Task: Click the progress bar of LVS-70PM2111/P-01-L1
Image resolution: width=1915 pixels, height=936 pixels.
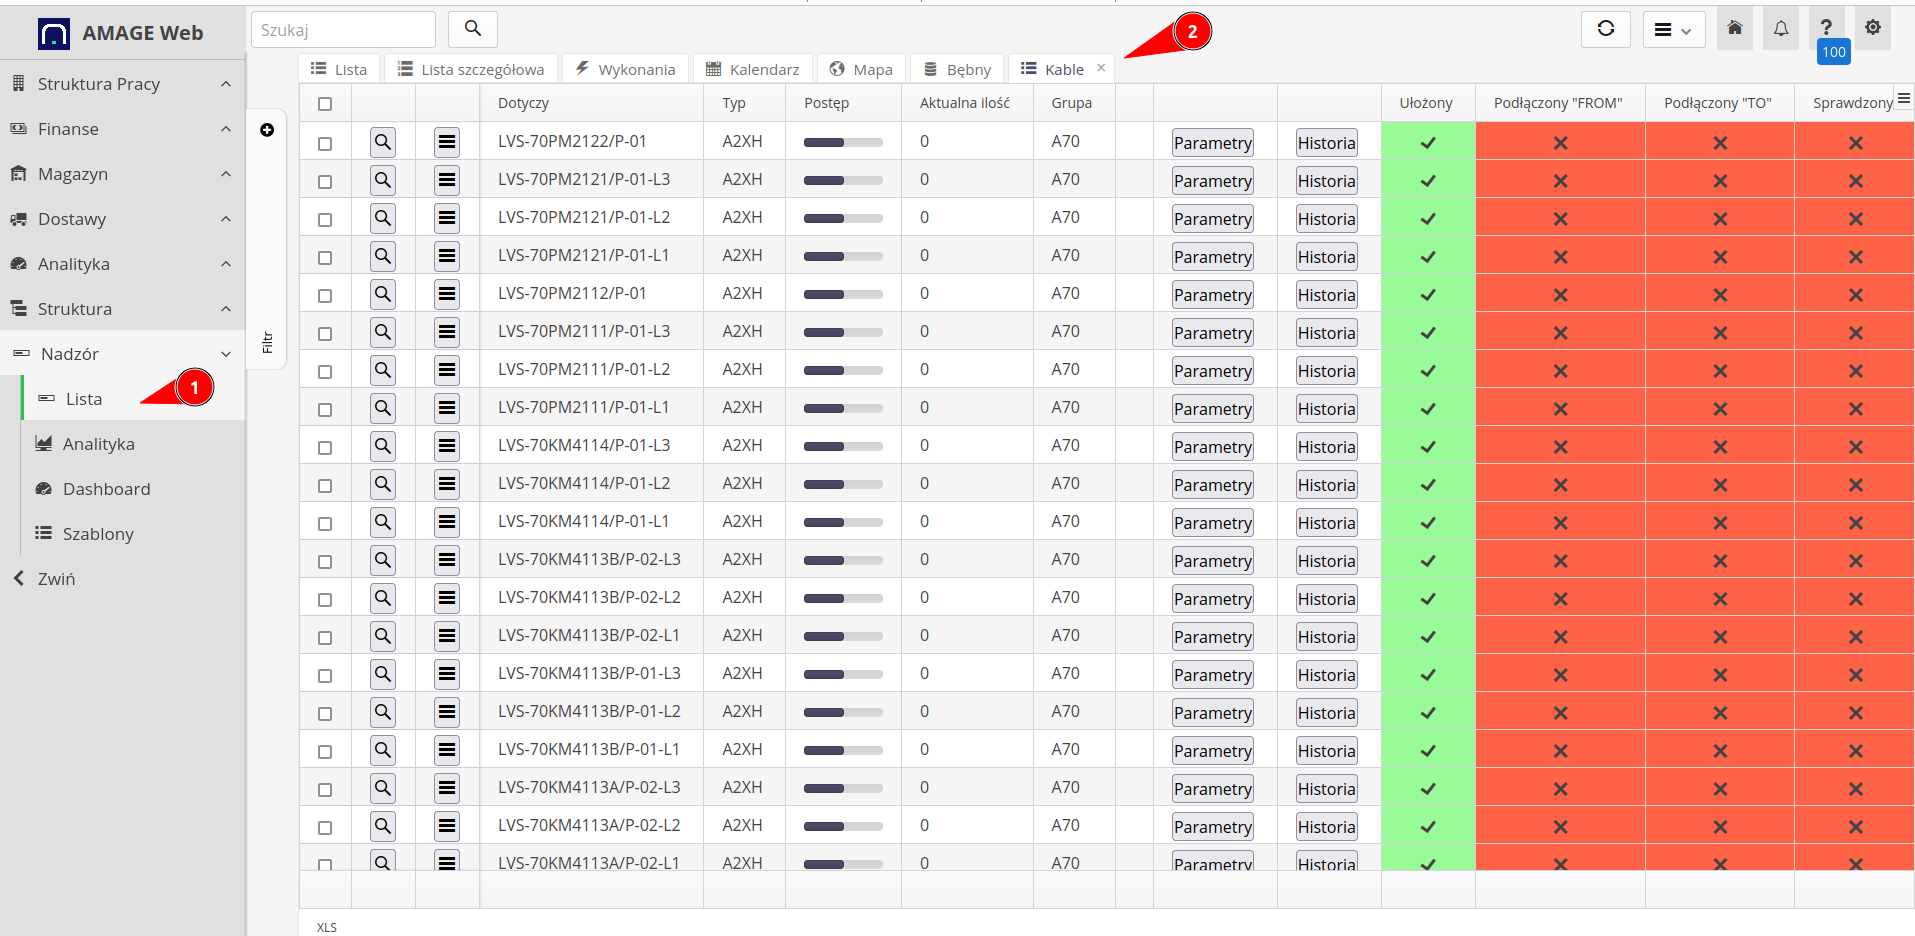Action: point(842,407)
